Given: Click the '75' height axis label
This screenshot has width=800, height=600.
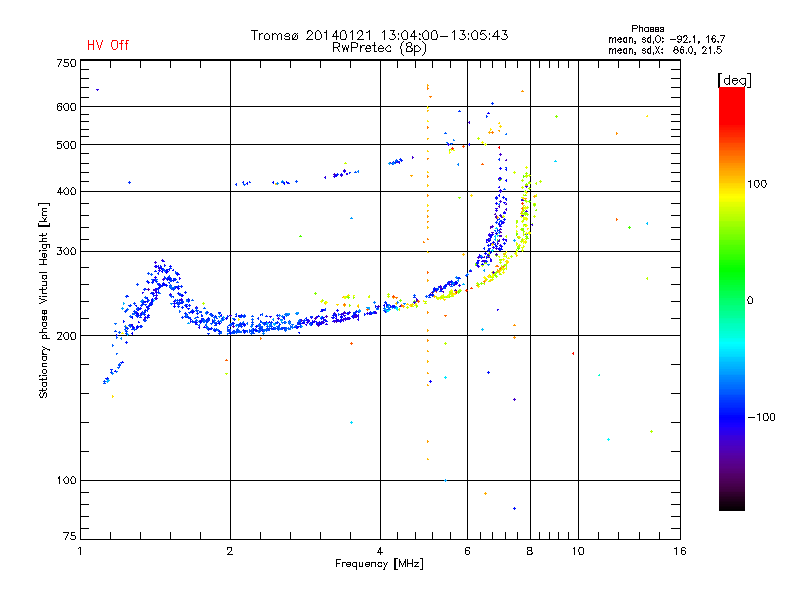Looking at the screenshot, I should pyautogui.click(x=70, y=536).
